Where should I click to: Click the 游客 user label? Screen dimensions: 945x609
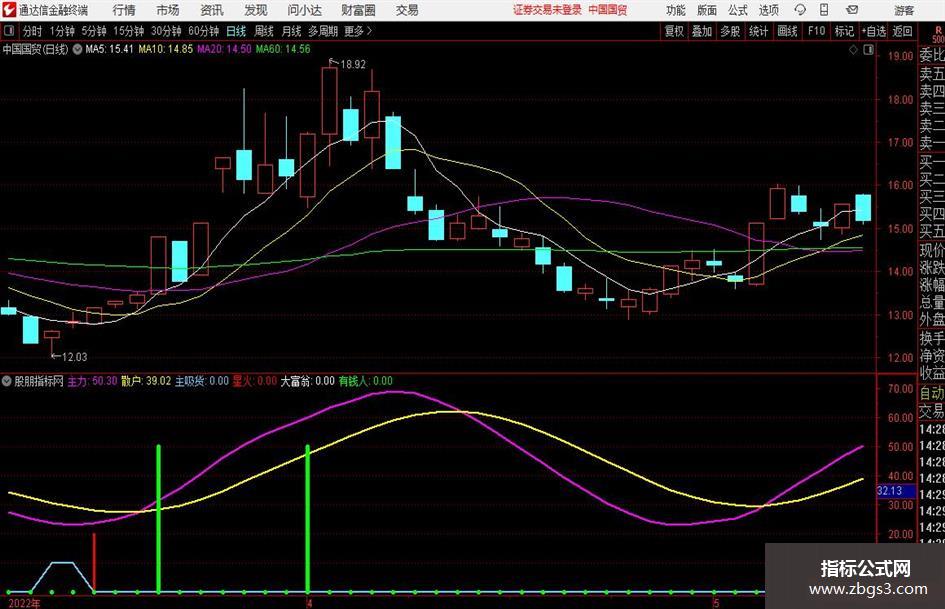tap(903, 10)
